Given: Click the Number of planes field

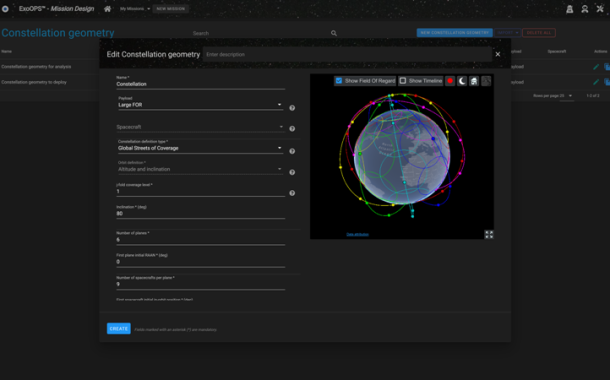Looking at the screenshot, I should [x=200, y=240].
